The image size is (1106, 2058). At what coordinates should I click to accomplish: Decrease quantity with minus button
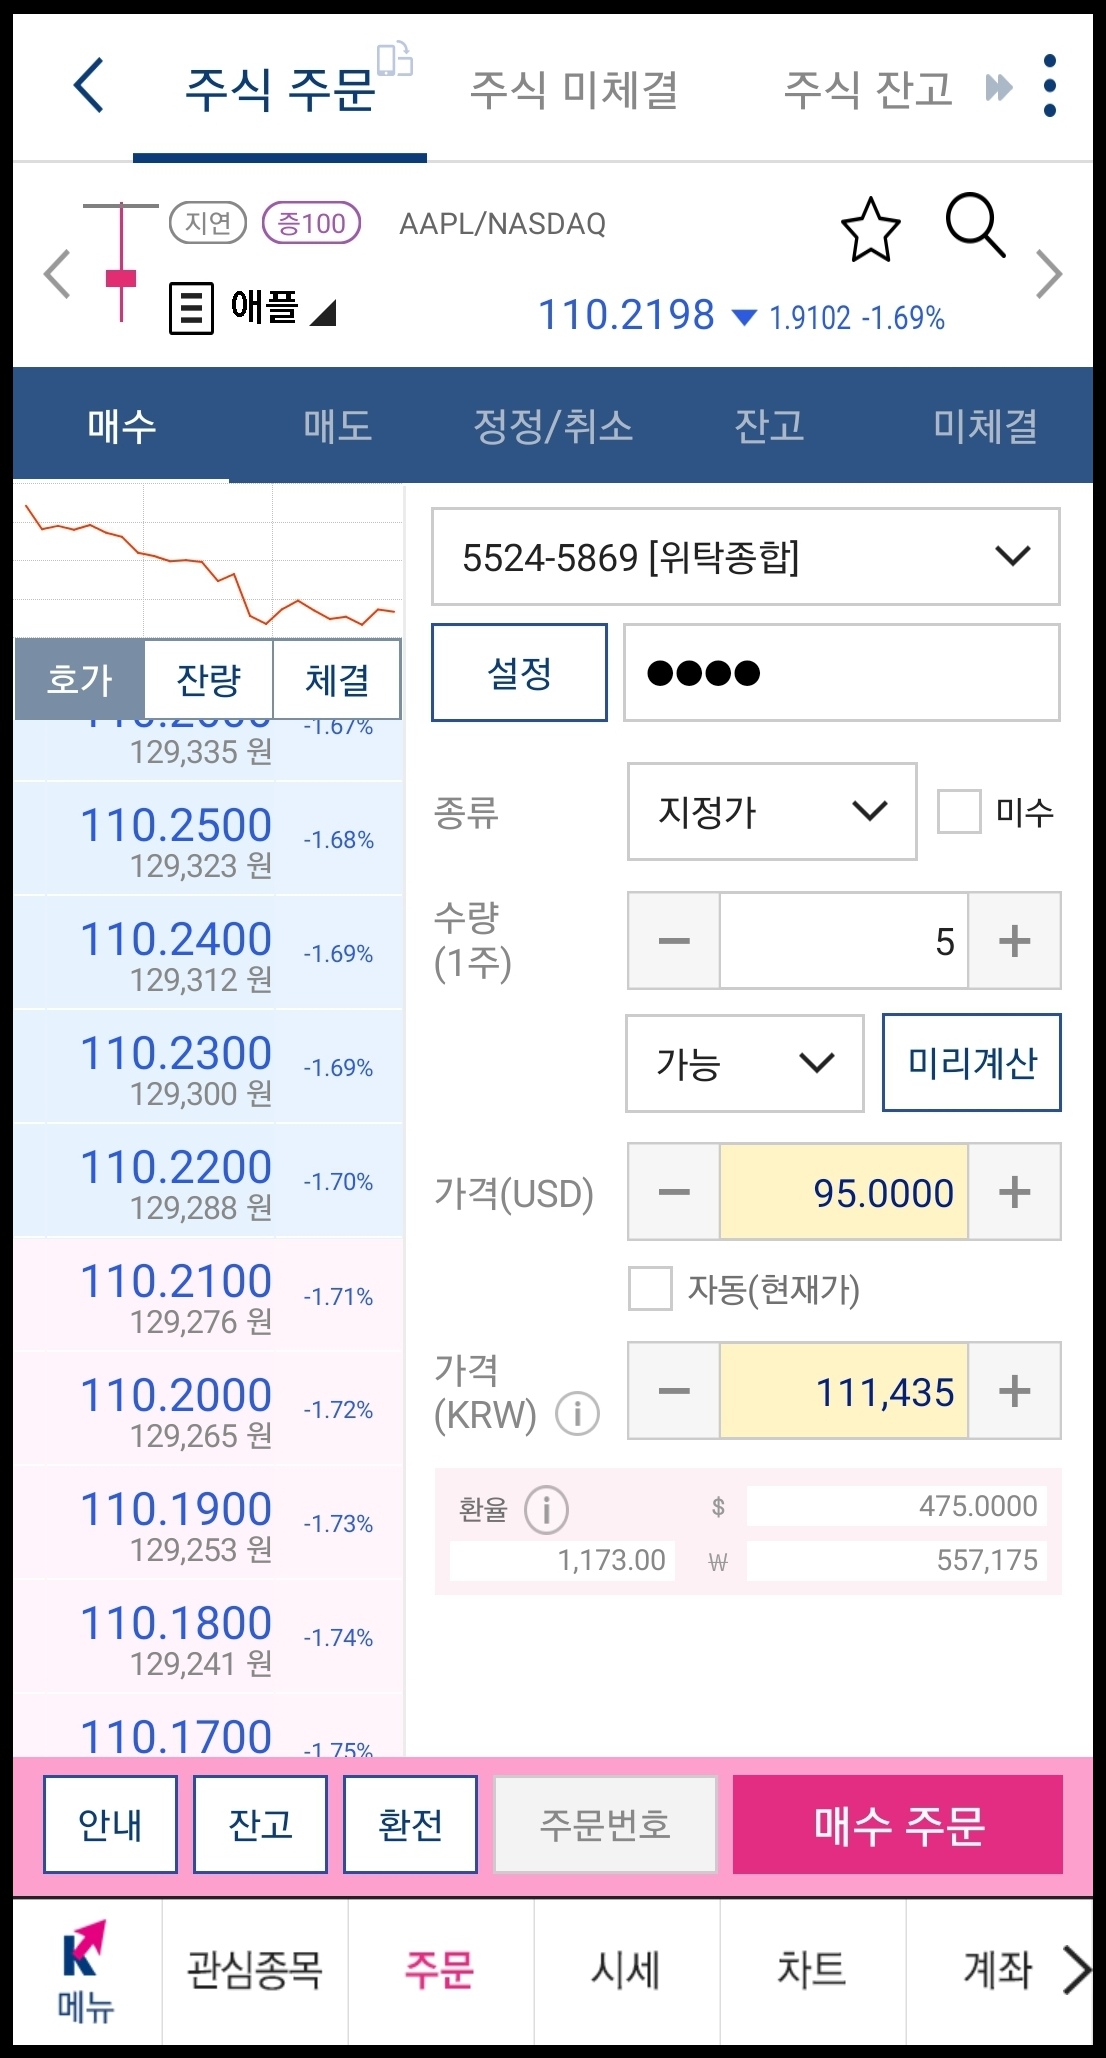[674, 941]
